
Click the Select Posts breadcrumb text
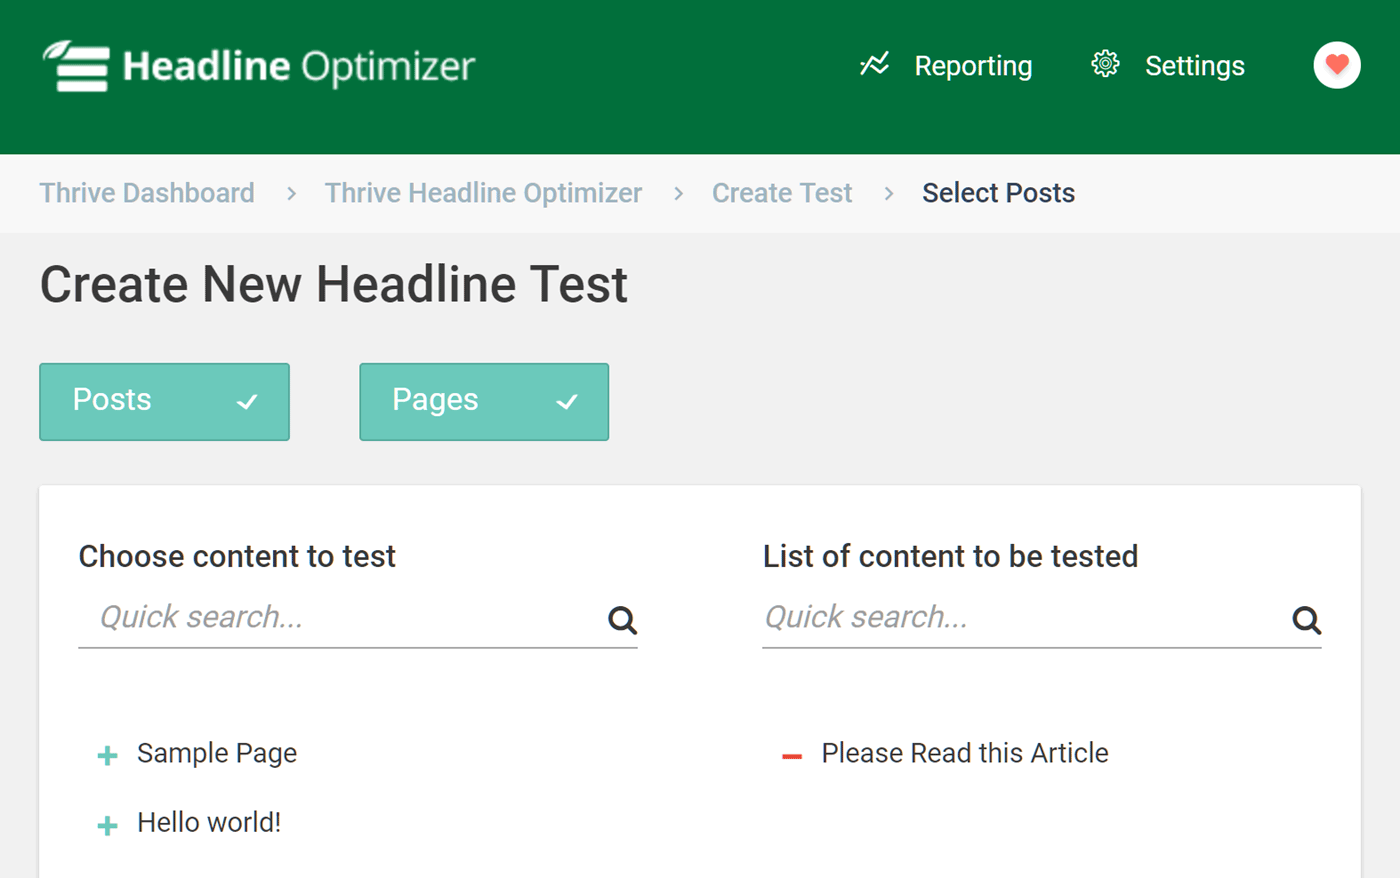[x=998, y=192]
